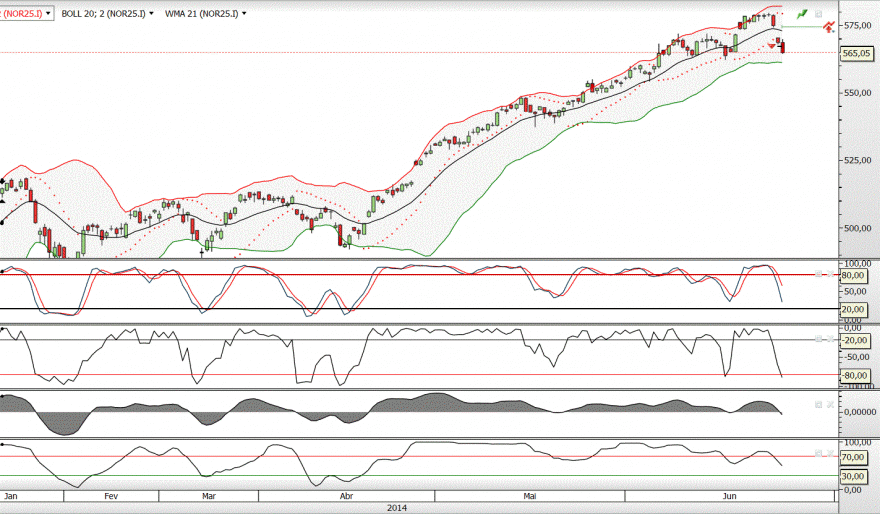Click the 500,00 price axis value
The image size is (880, 514).
pos(858,228)
